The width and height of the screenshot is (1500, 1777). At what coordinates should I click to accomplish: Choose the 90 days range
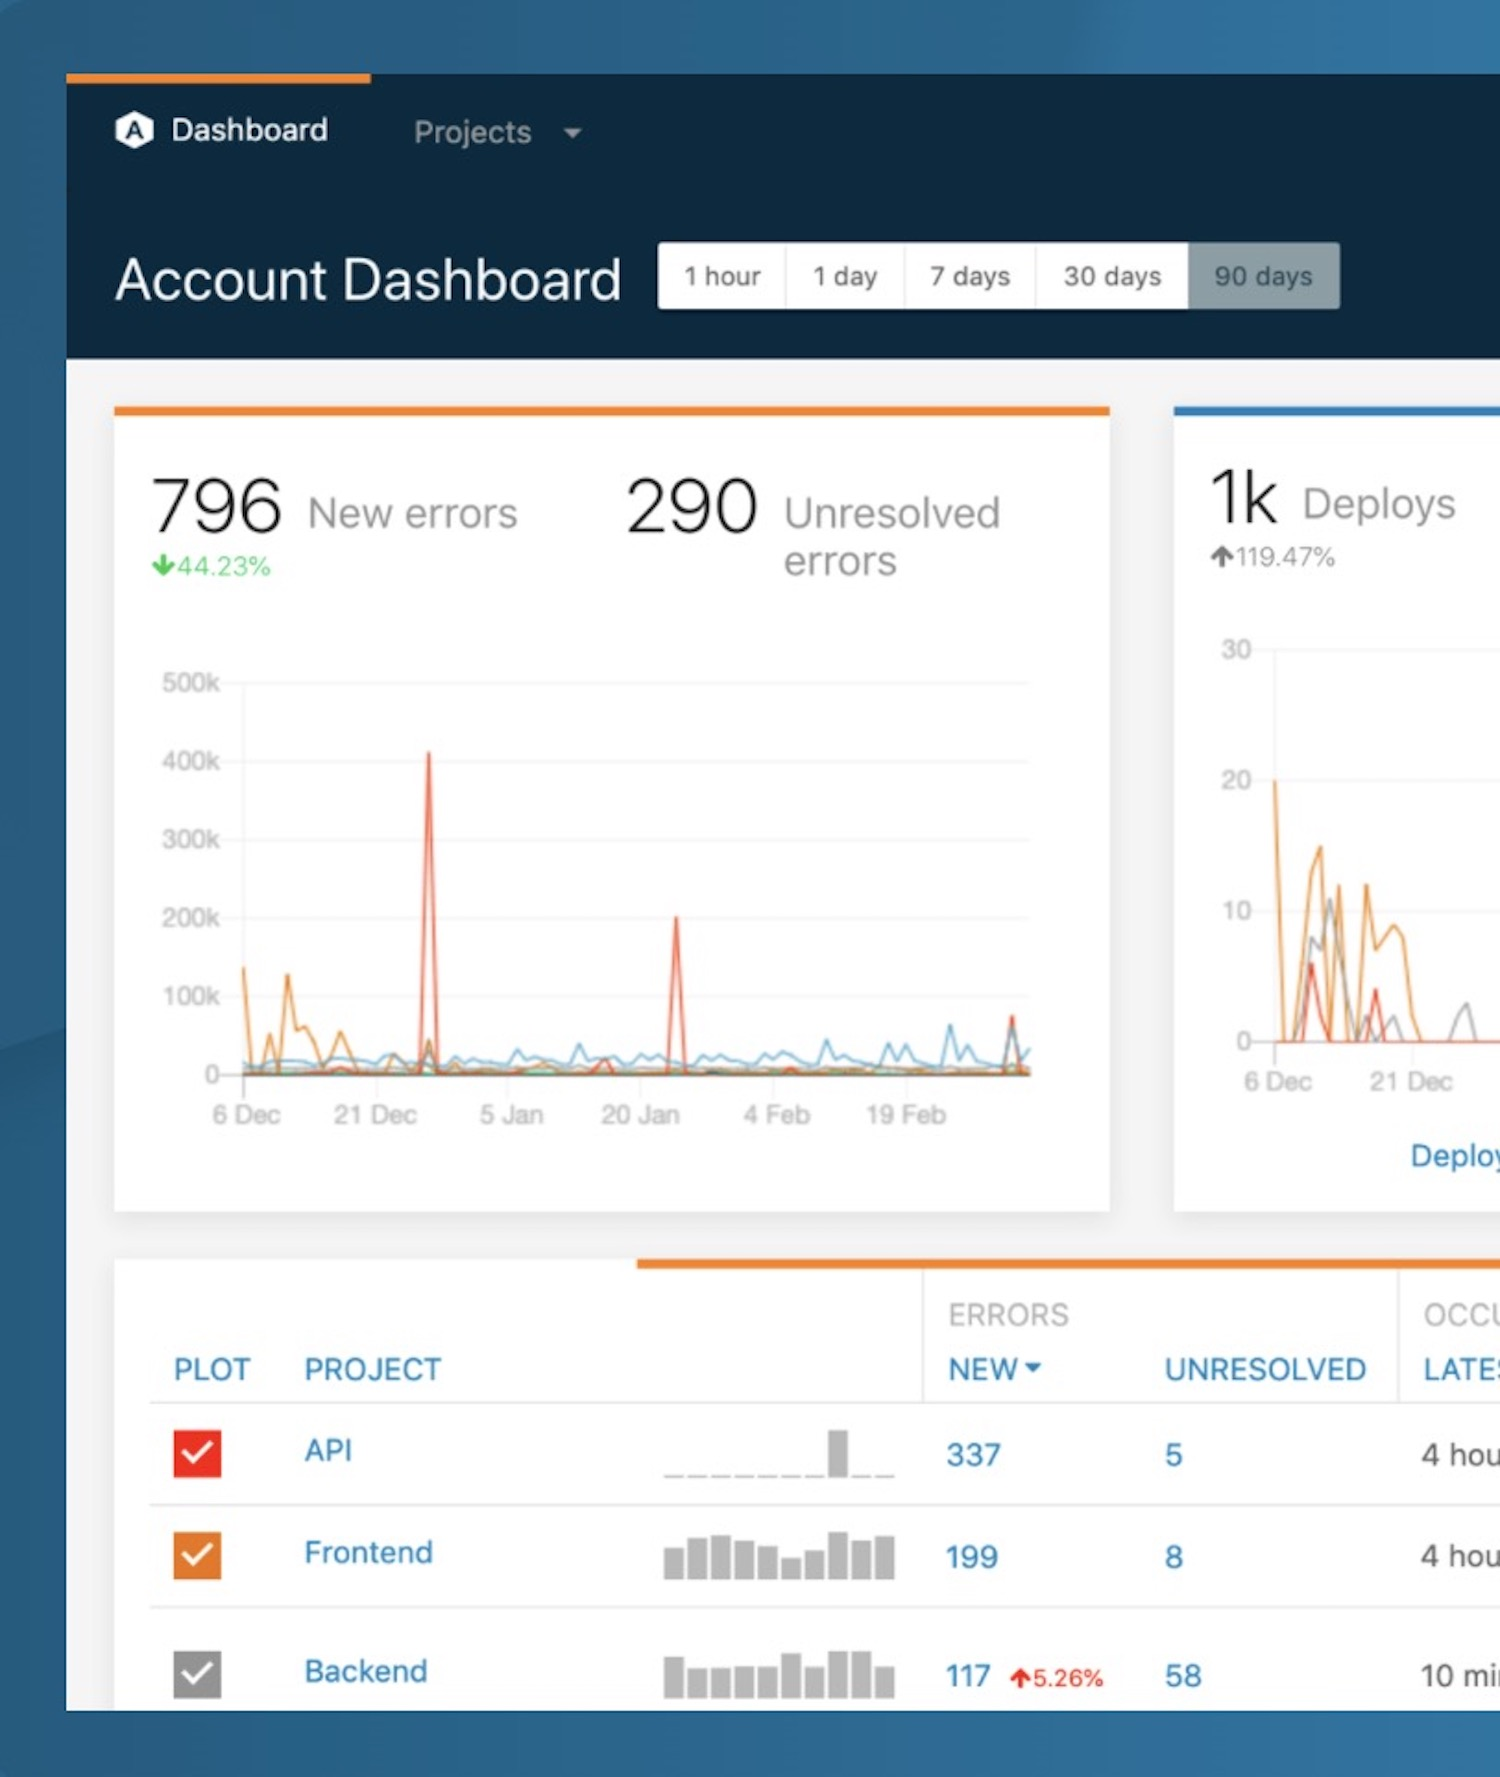1264,276
